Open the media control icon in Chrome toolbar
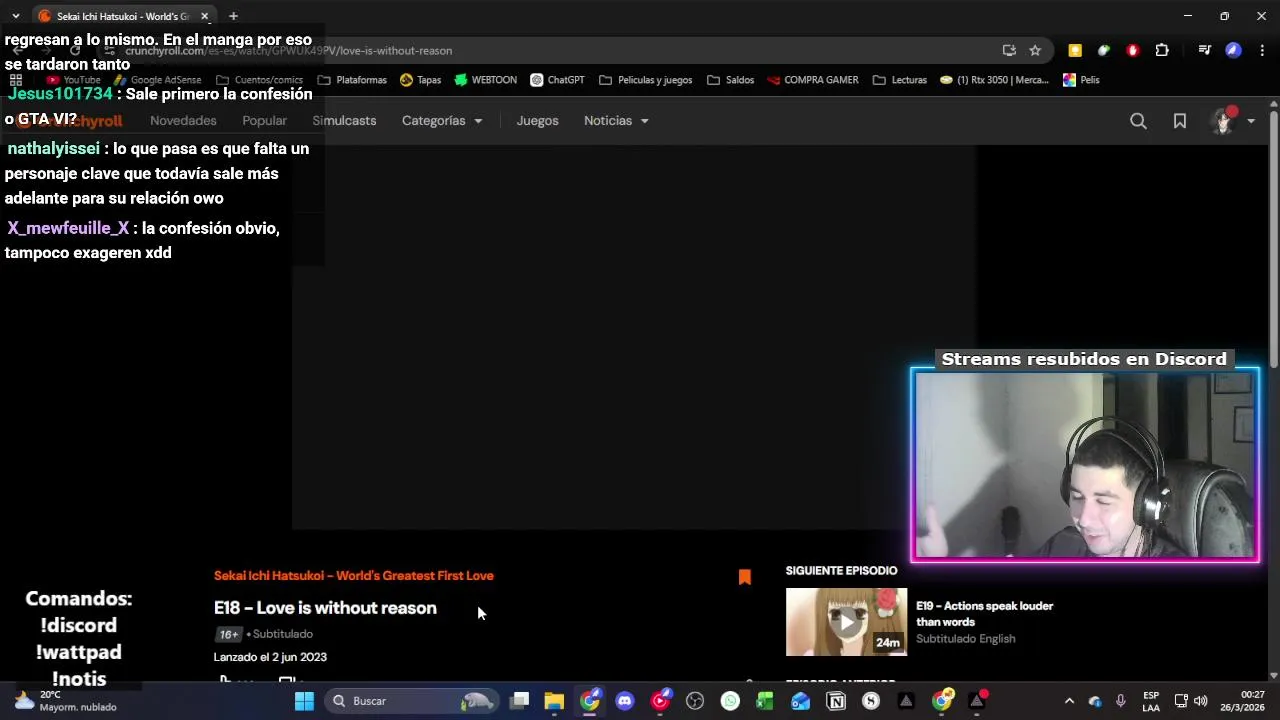1280x720 pixels. pos(1204,51)
